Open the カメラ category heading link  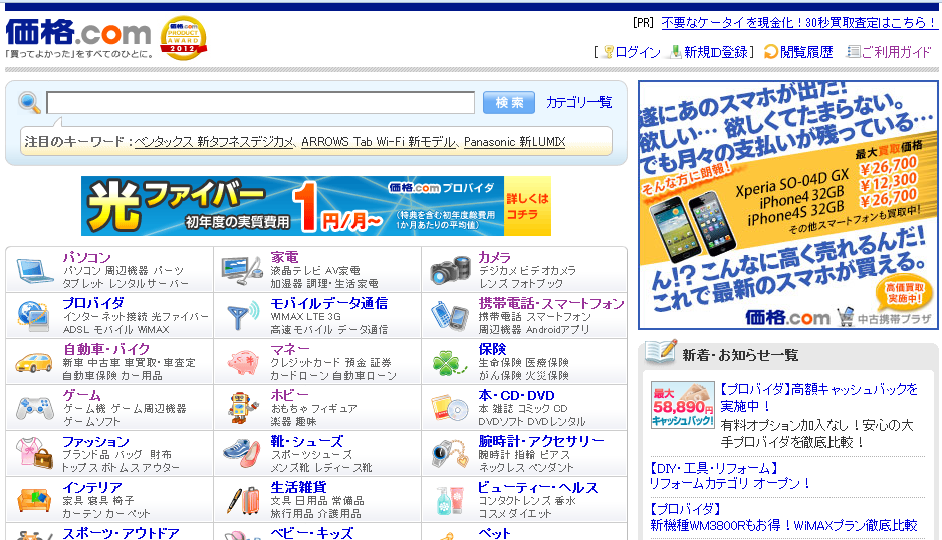click(494, 257)
